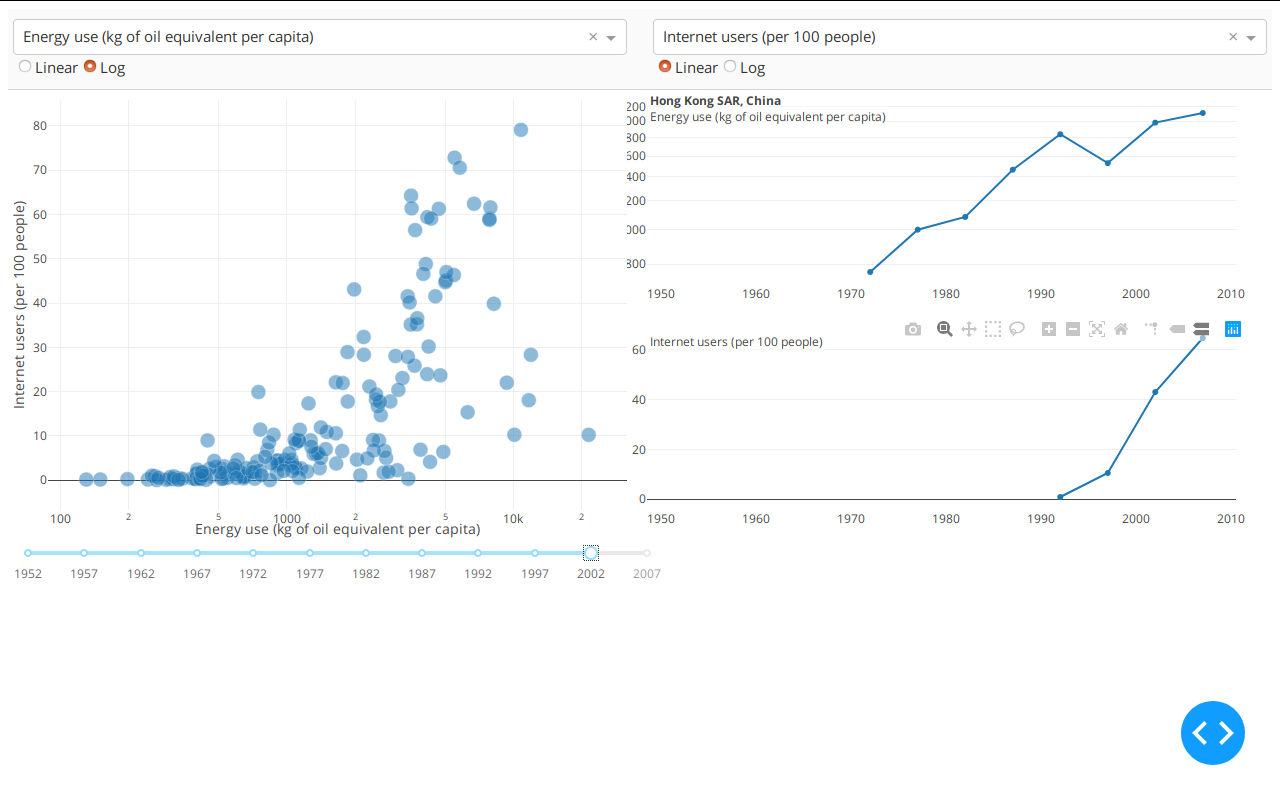Clear the Internet users dropdown selection
Screen dimensions: 1280x800
[1232, 37]
